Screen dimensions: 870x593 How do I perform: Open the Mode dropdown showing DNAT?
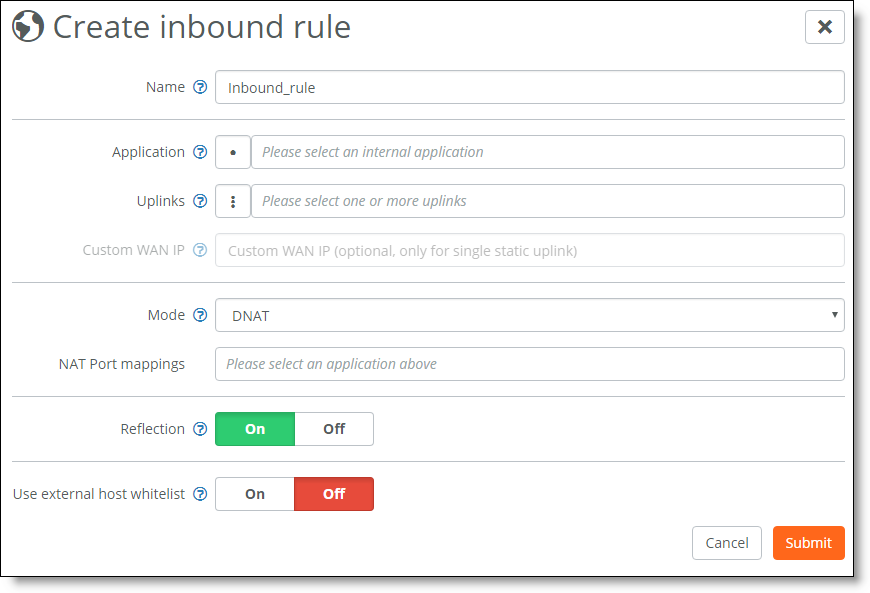click(x=529, y=315)
